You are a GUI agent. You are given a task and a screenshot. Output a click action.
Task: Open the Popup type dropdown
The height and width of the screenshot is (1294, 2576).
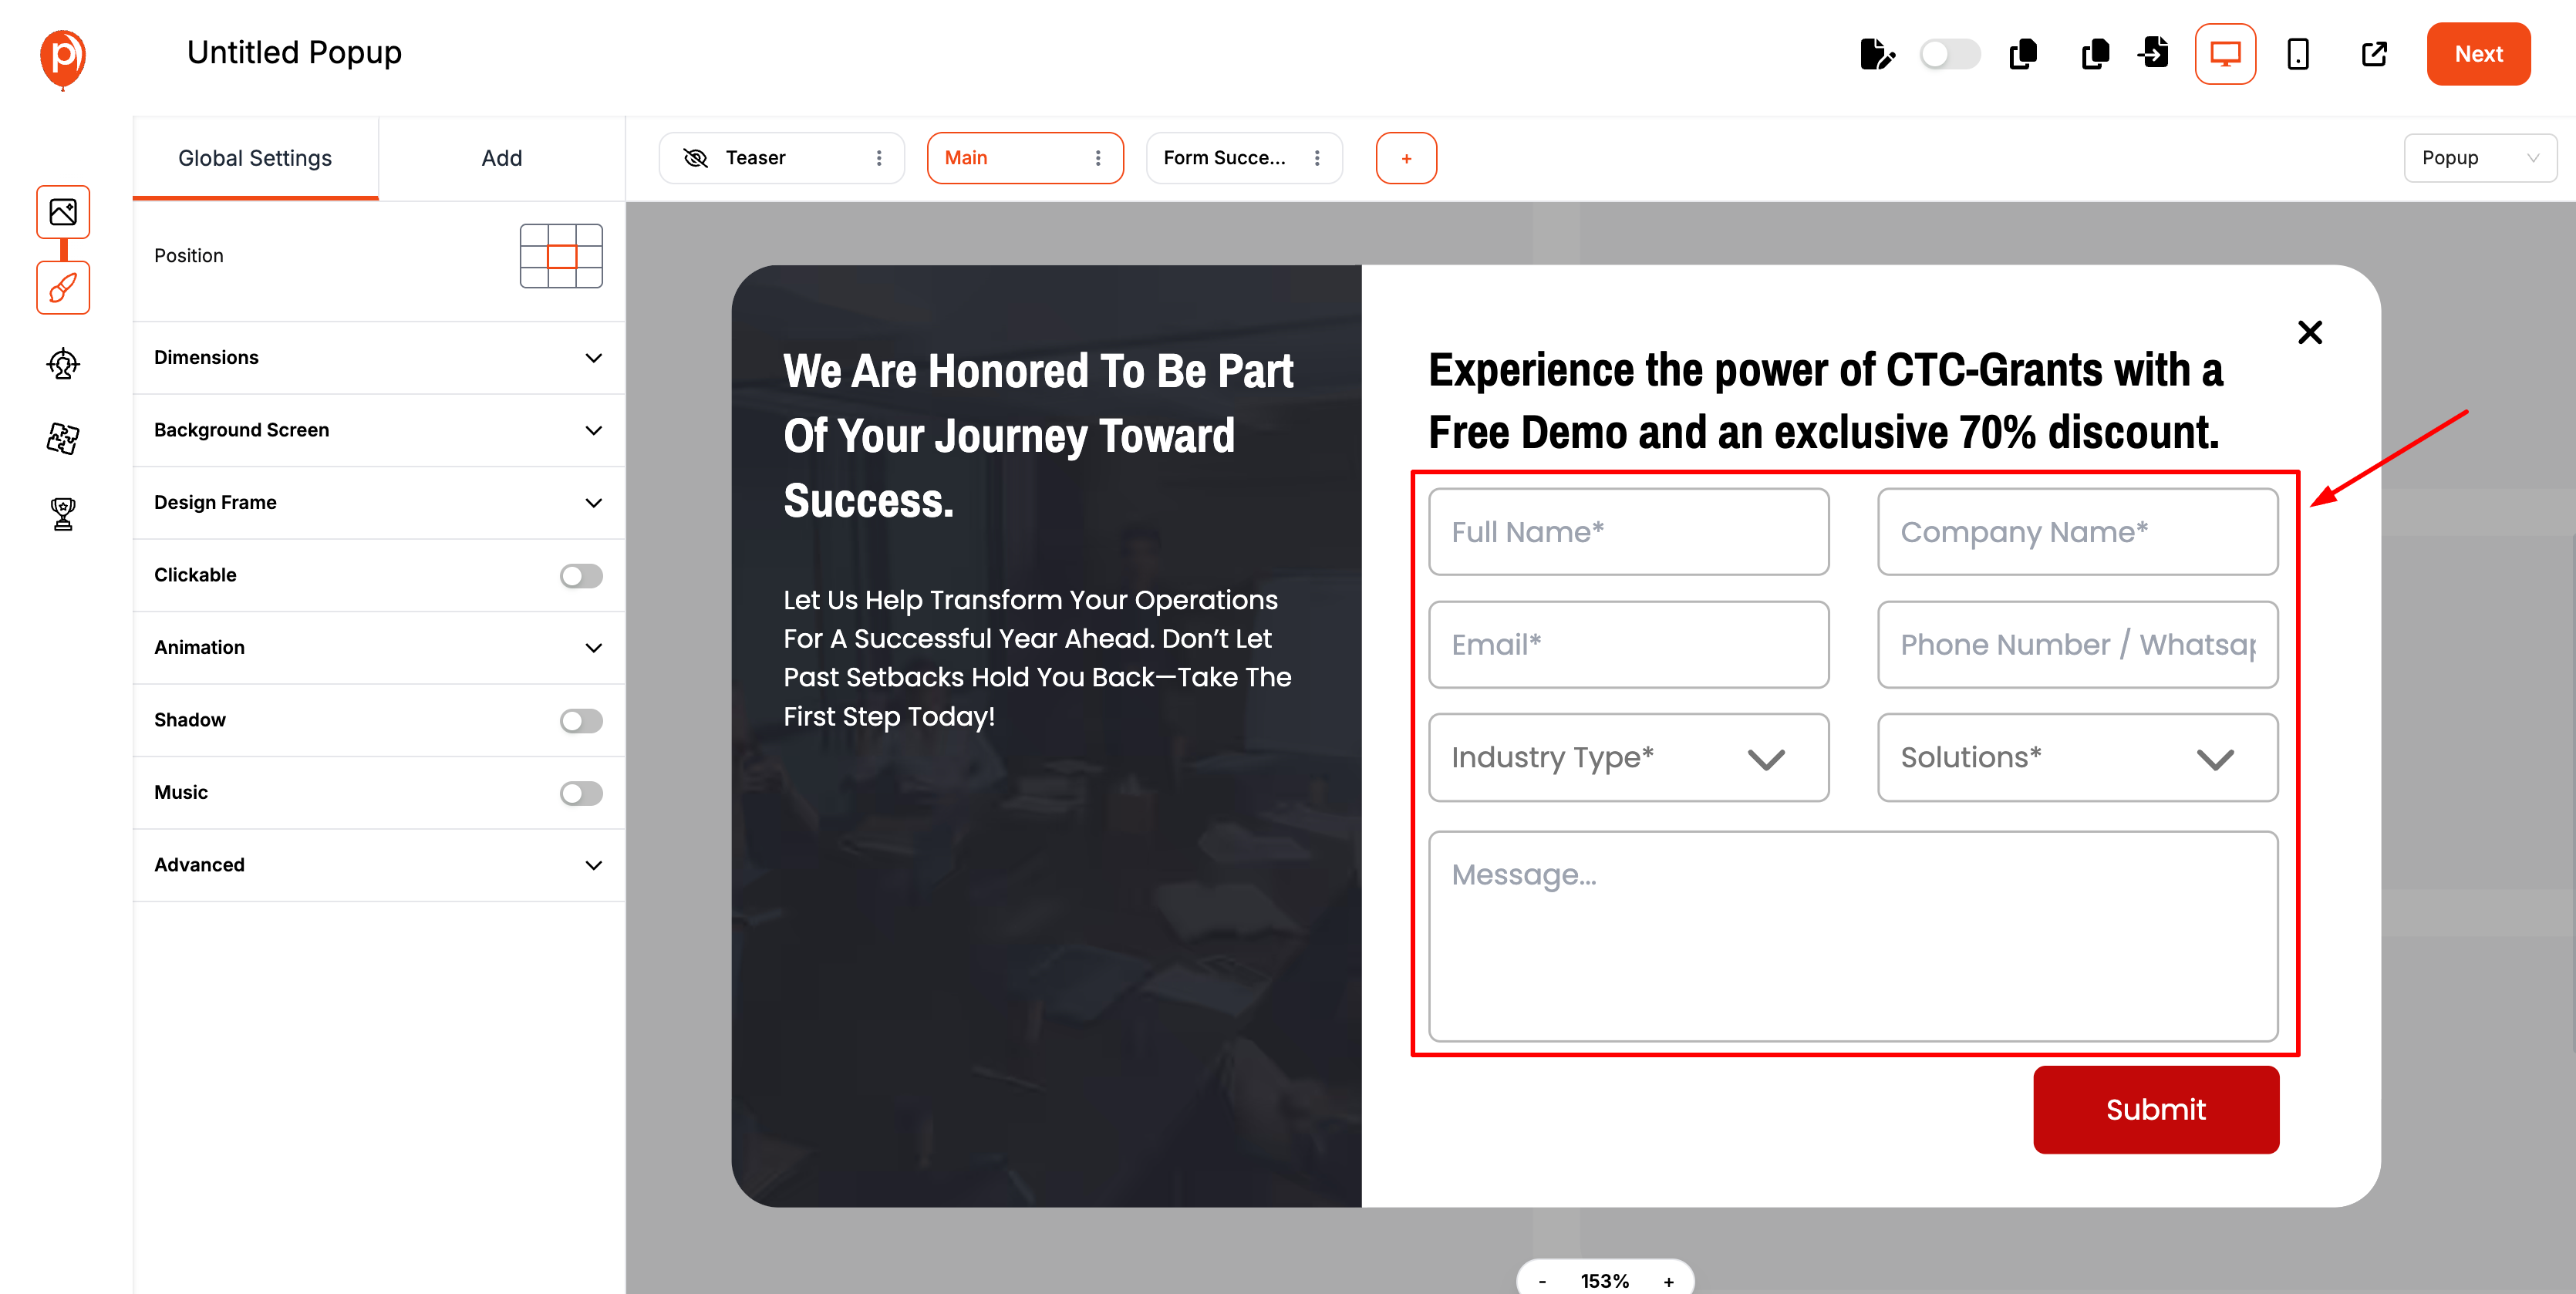(2479, 158)
